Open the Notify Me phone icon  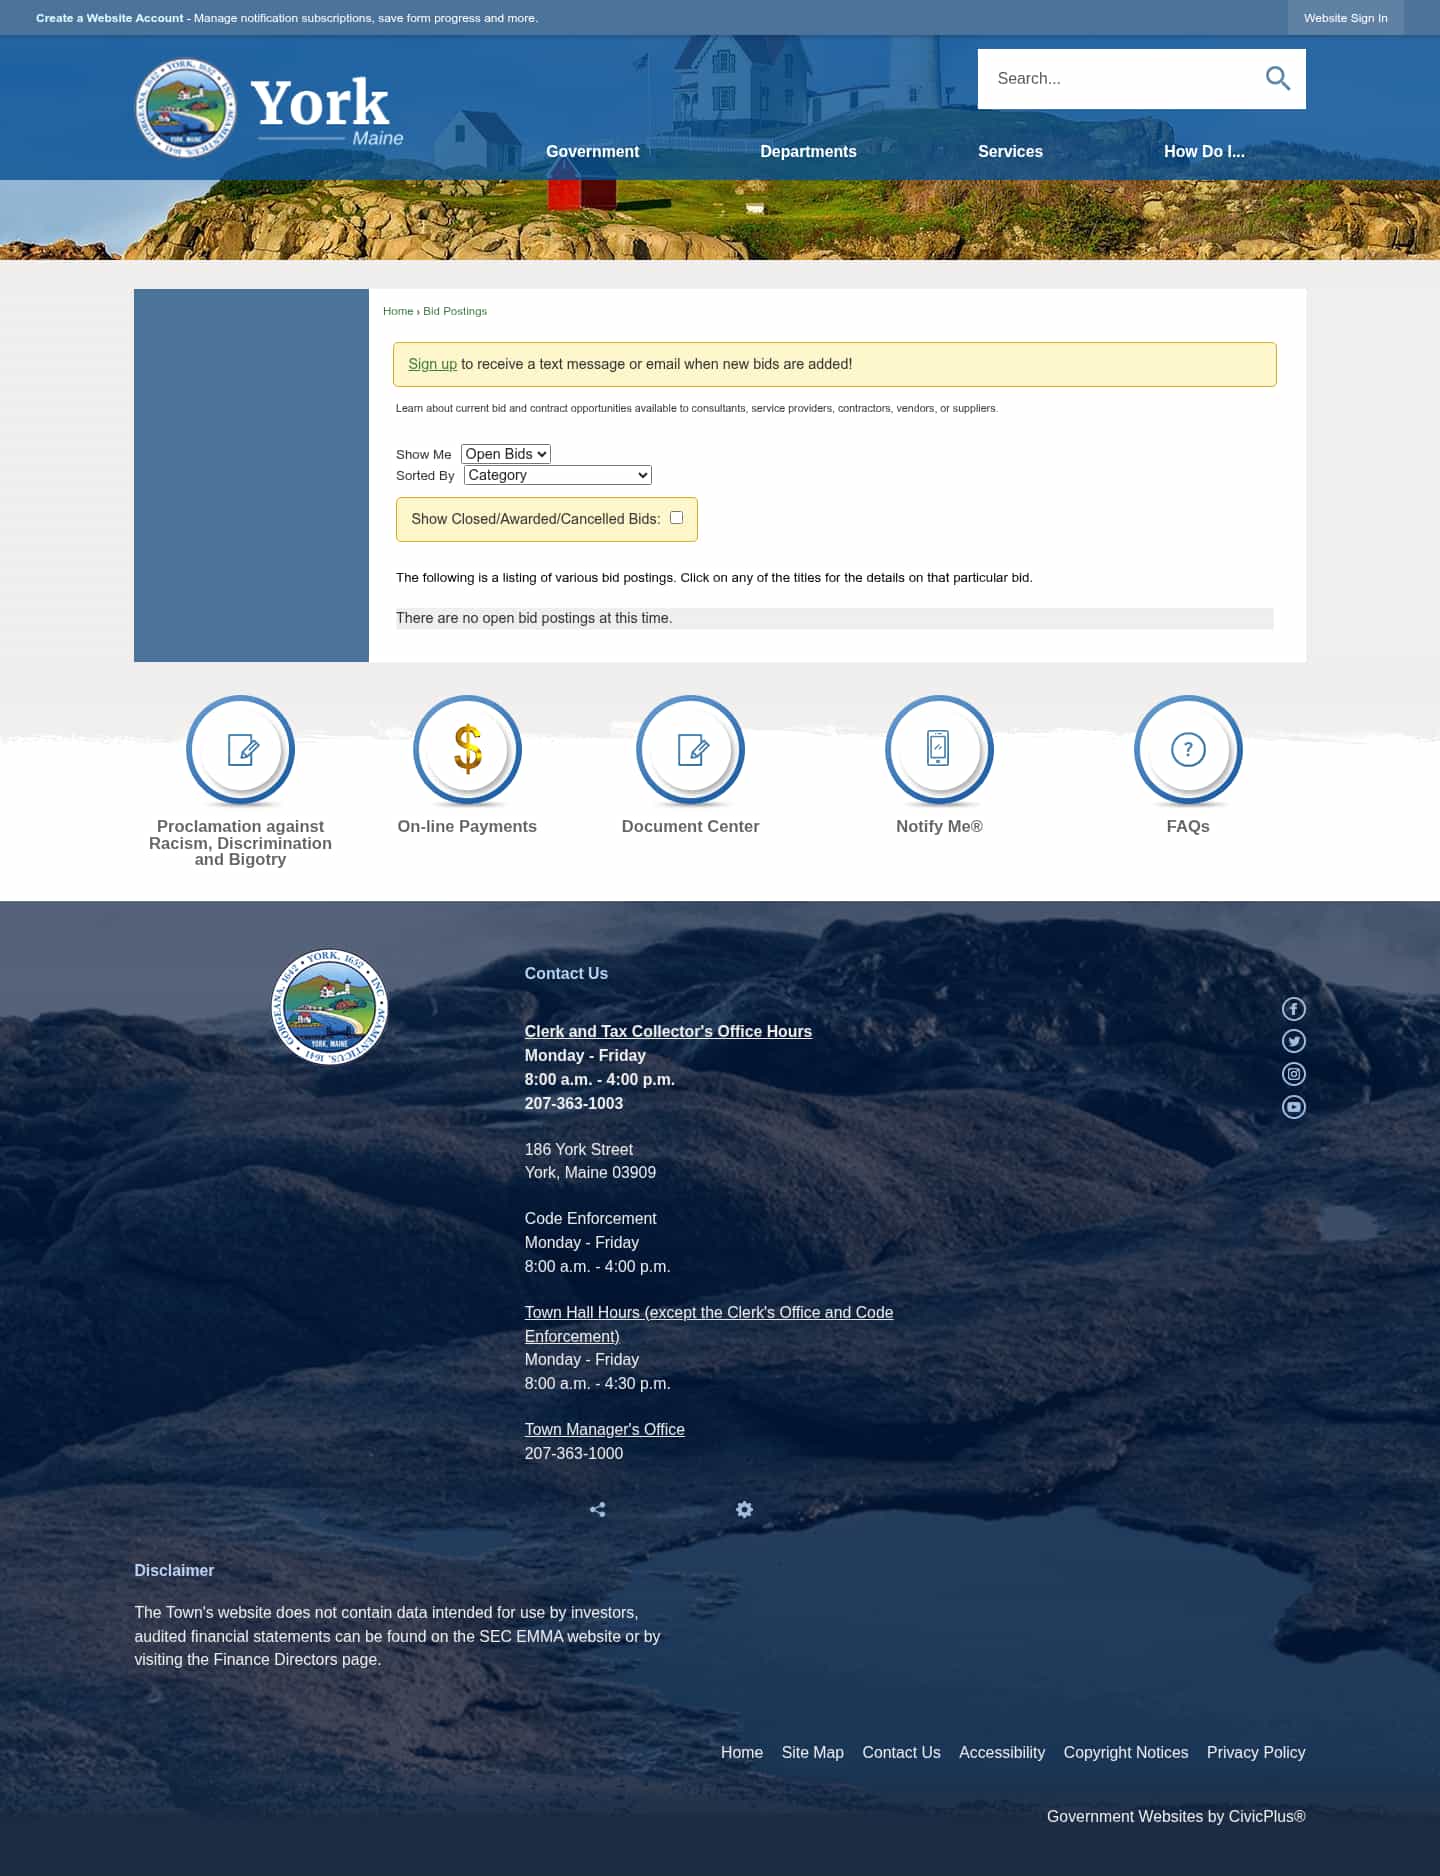[939, 750]
